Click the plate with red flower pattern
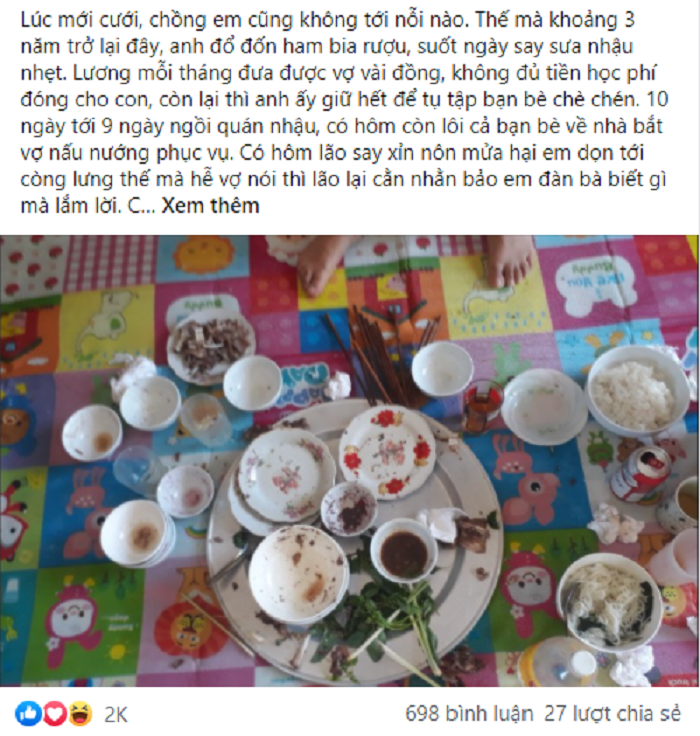This screenshot has width=700, height=736. (386, 451)
